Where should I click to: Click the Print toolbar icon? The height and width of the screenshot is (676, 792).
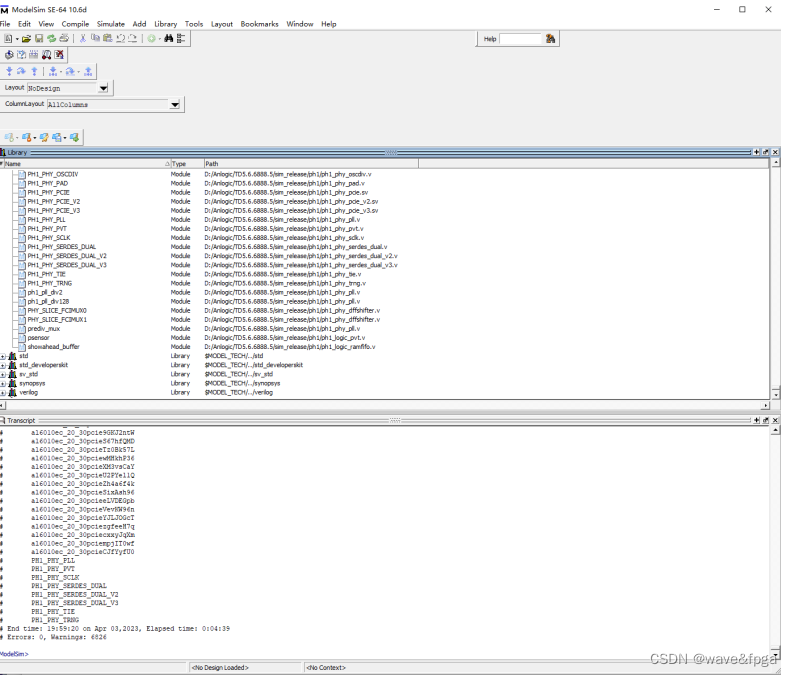pos(64,38)
